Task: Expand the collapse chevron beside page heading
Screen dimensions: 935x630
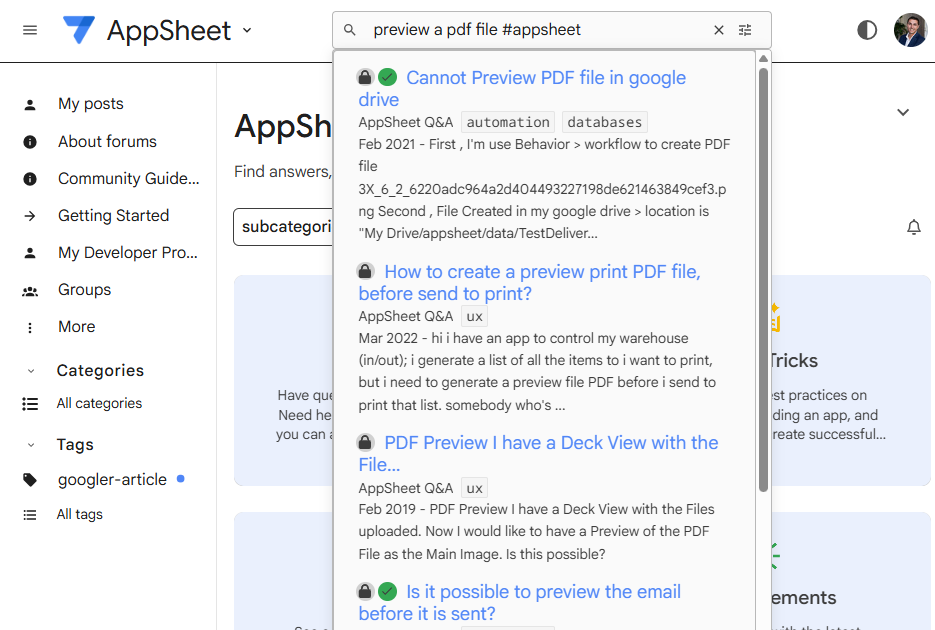Action: coord(903,112)
